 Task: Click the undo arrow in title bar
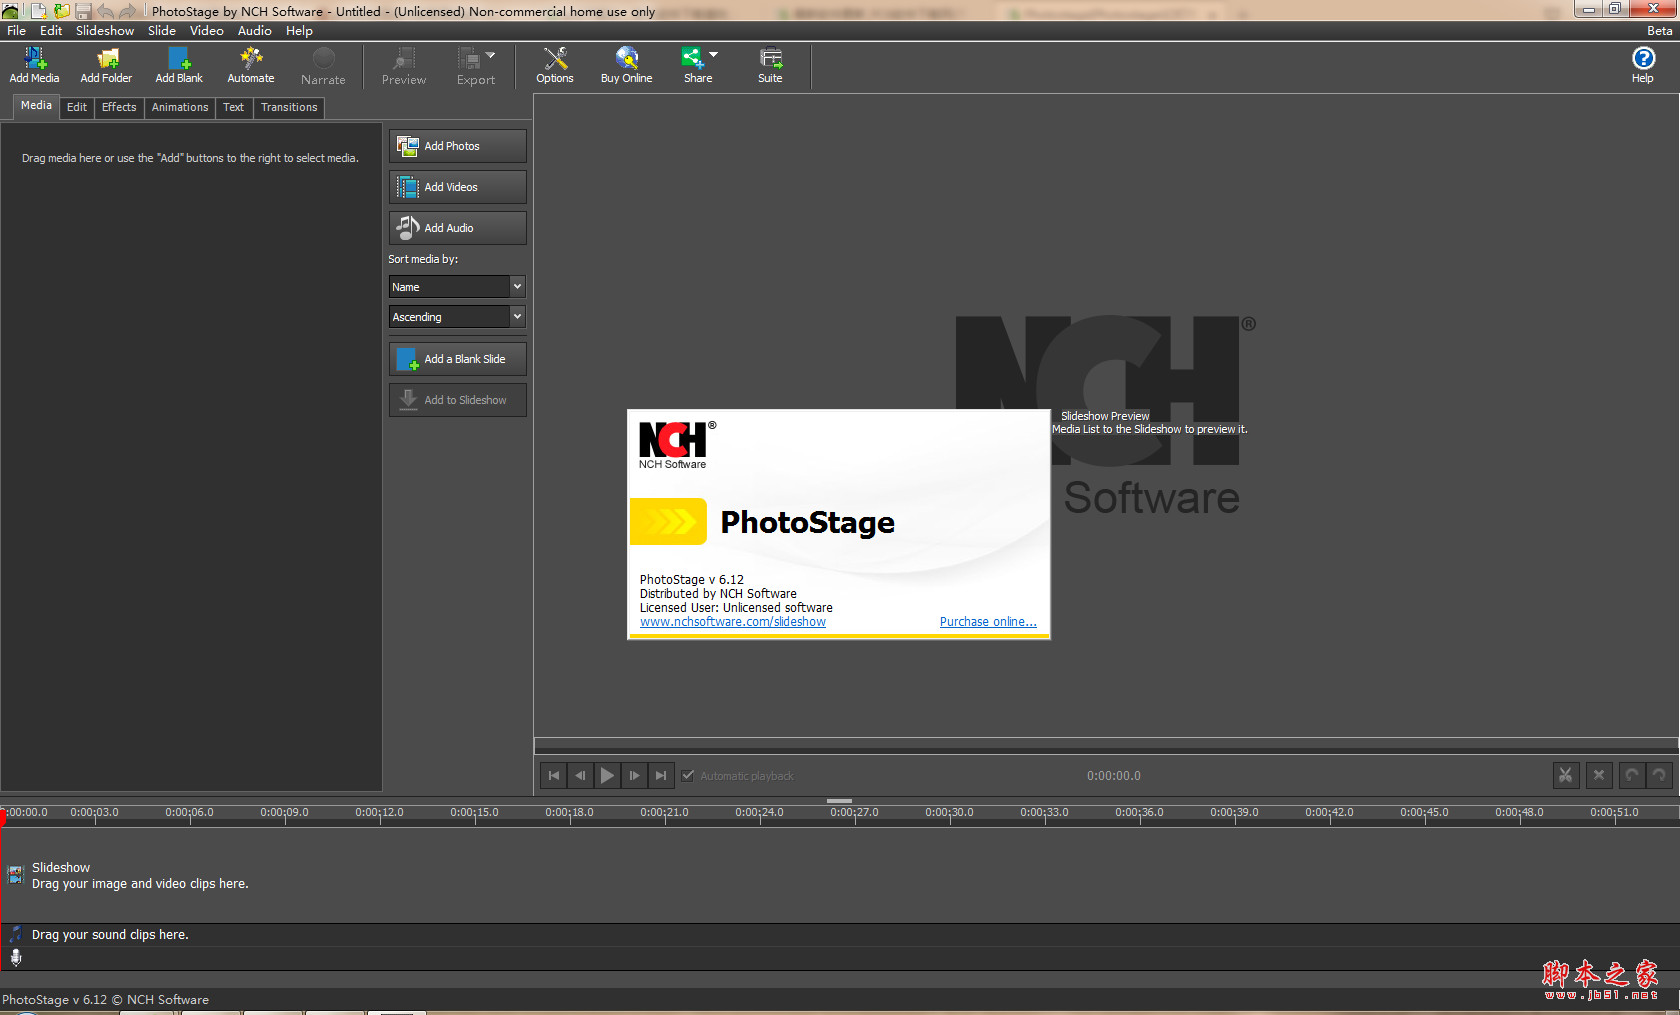coord(105,11)
